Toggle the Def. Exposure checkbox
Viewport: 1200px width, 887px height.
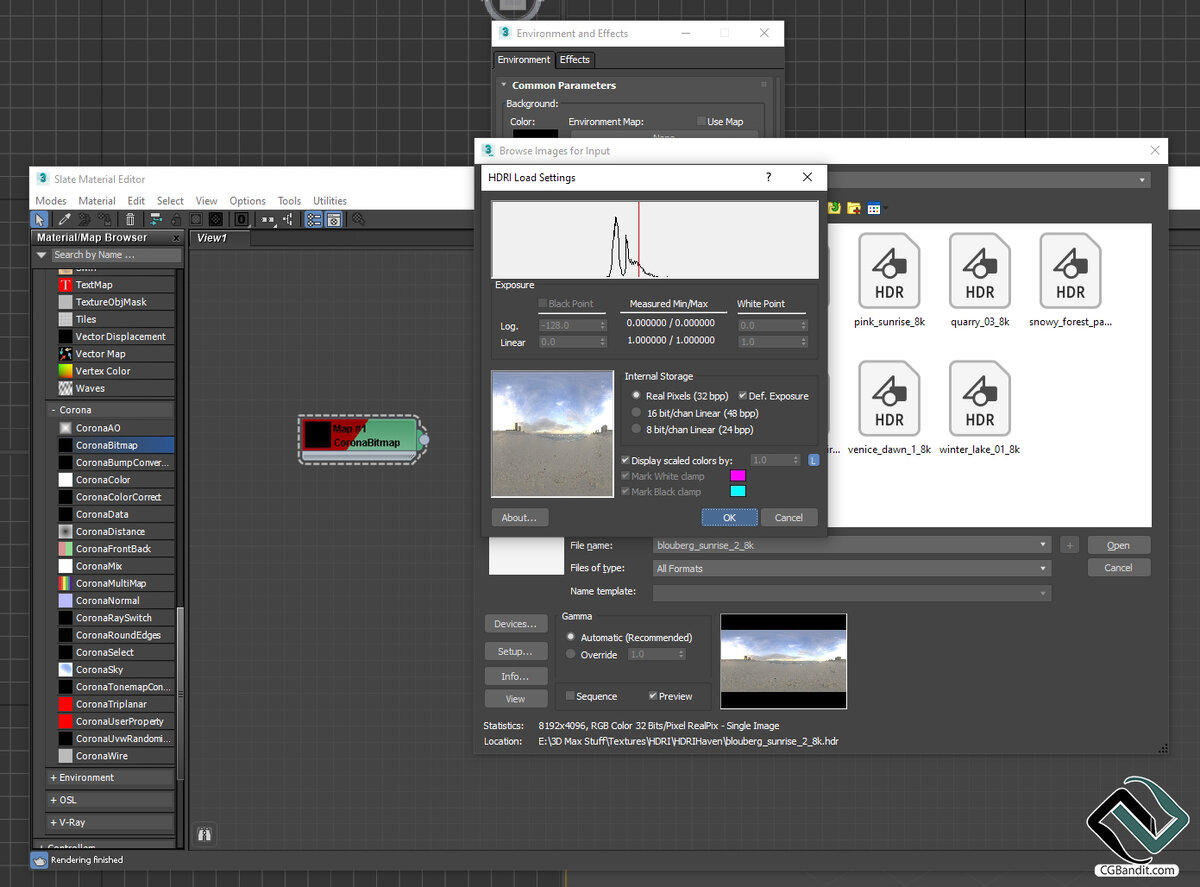pyautogui.click(x=742, y=396)
